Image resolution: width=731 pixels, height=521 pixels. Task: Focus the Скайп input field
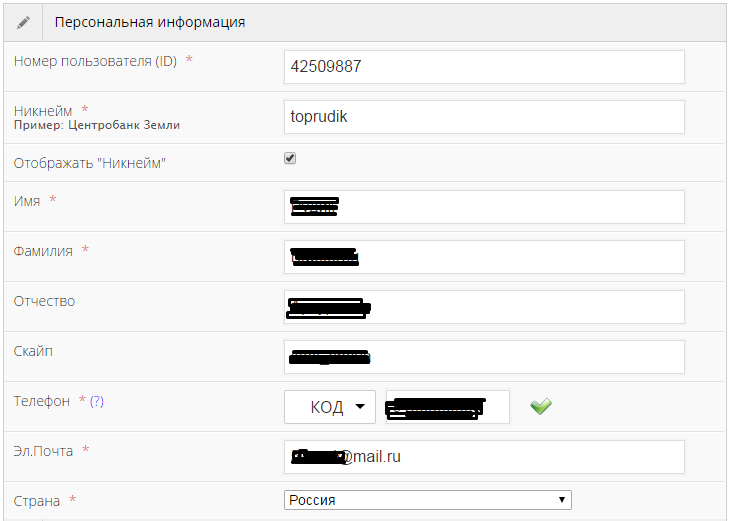[484, 356]
